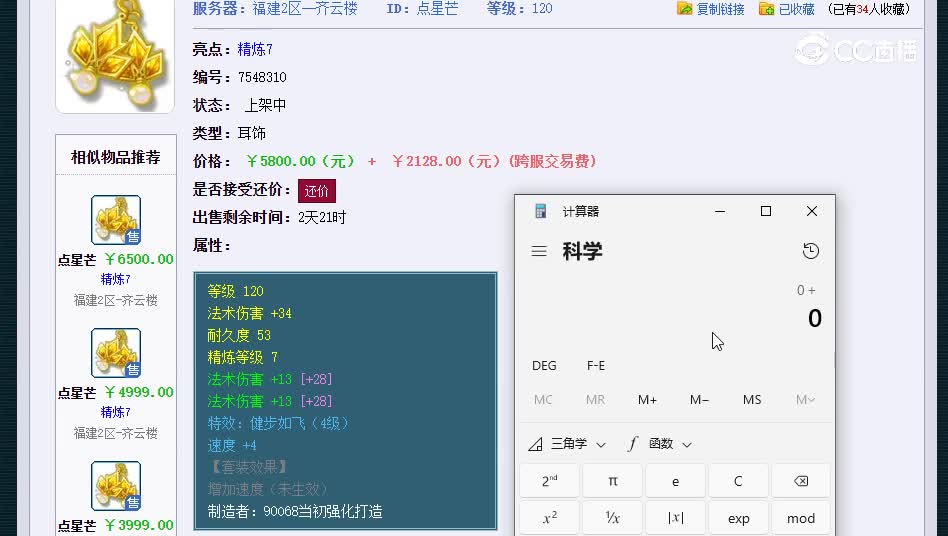Click the MR memory recall button

coord(595,399)
